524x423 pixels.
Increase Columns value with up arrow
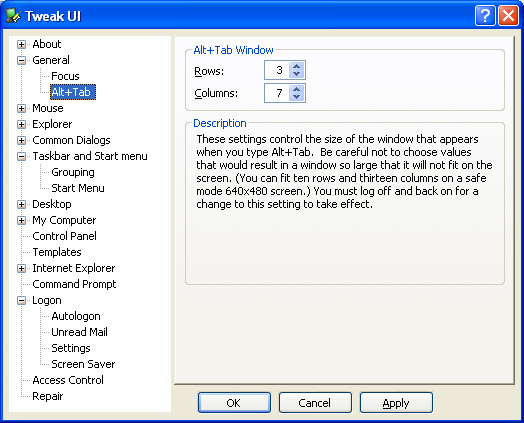296,89
